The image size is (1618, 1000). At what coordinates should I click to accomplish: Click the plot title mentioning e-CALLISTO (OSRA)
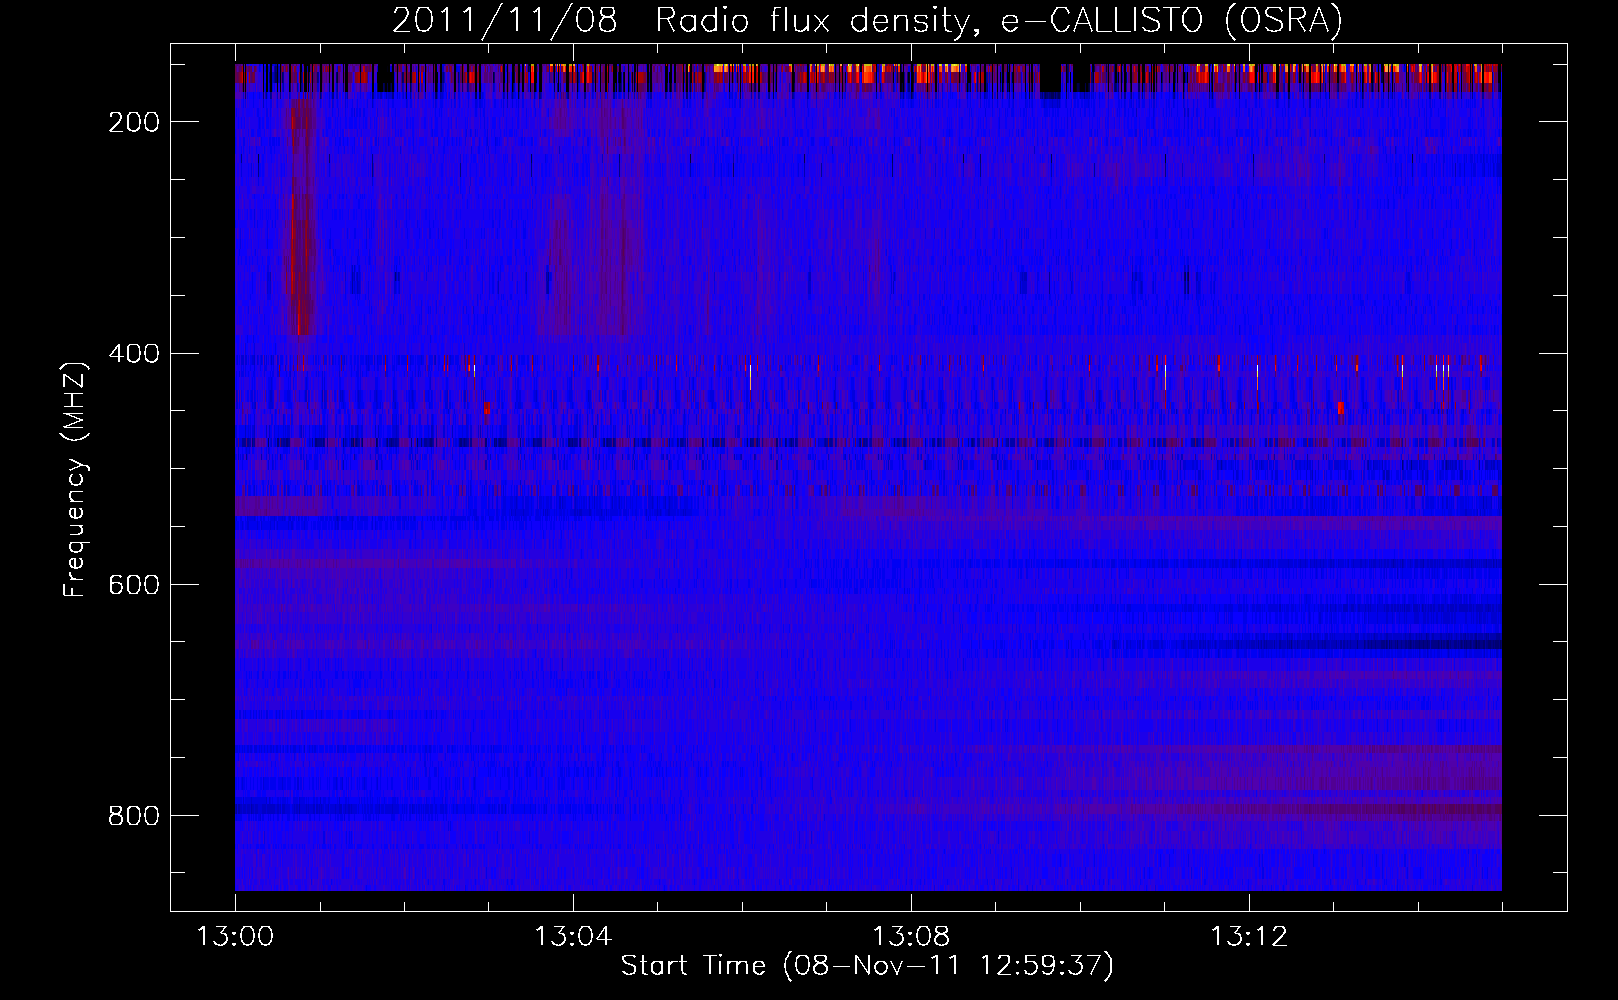867,21
